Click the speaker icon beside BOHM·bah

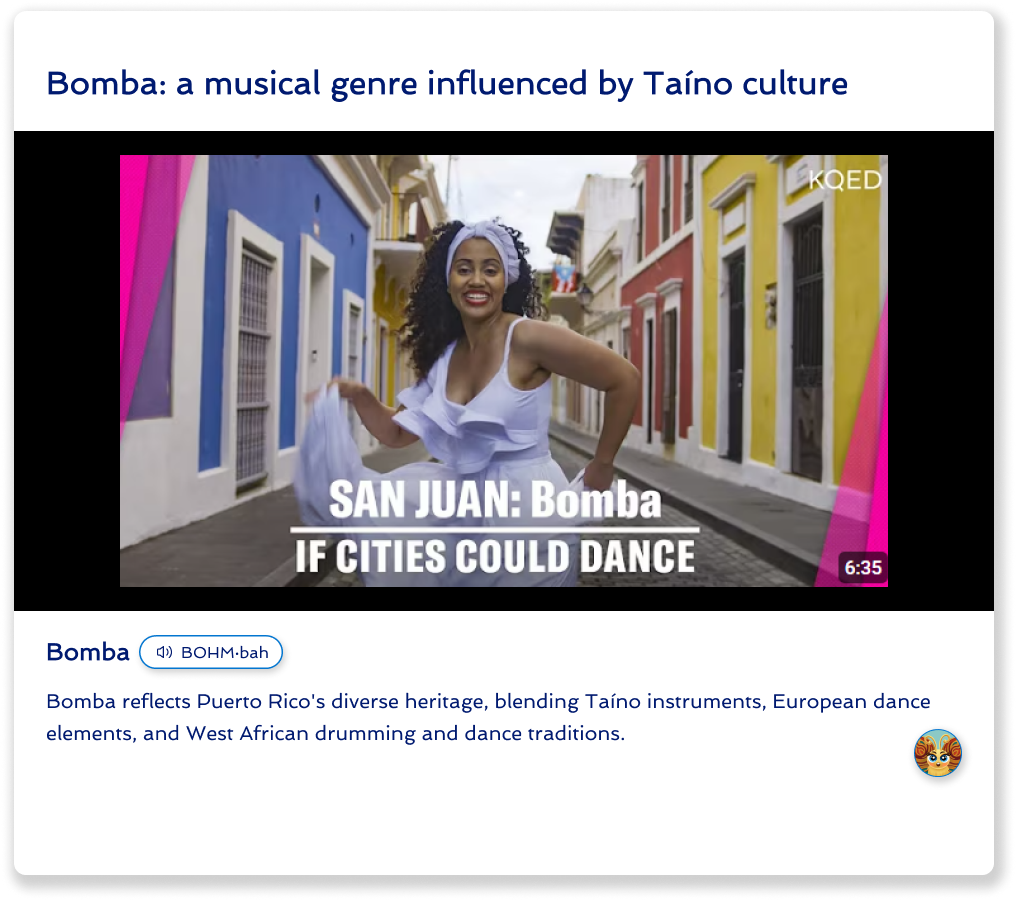[164, 652]
